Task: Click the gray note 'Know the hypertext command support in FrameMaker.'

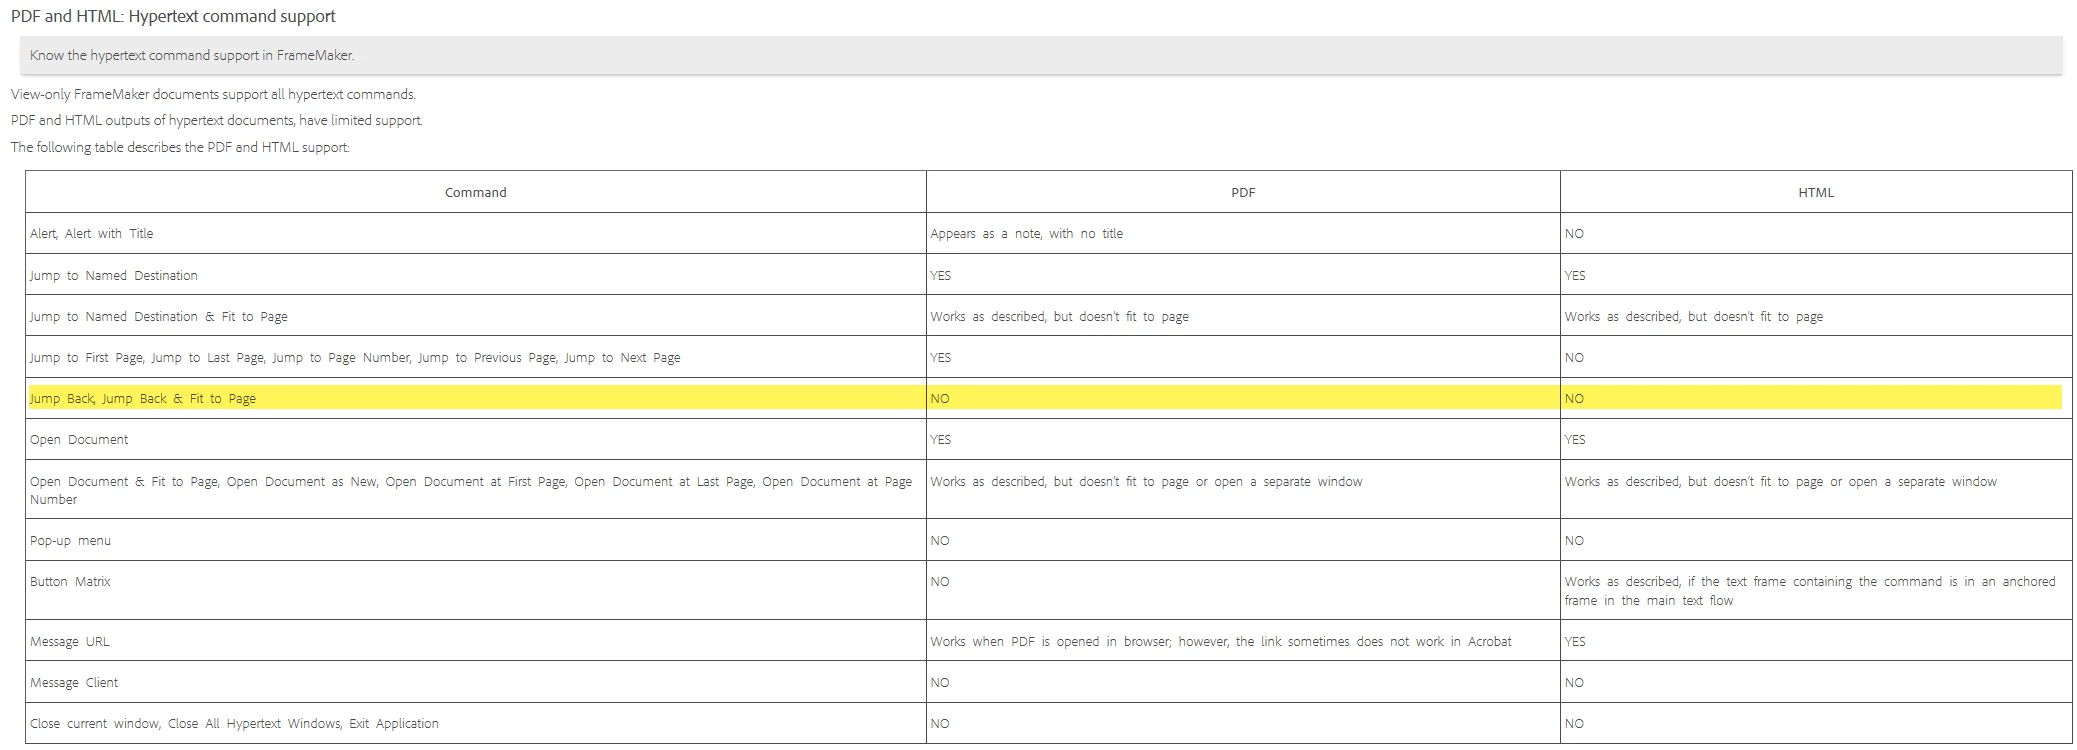Action: pos(1041,55)
